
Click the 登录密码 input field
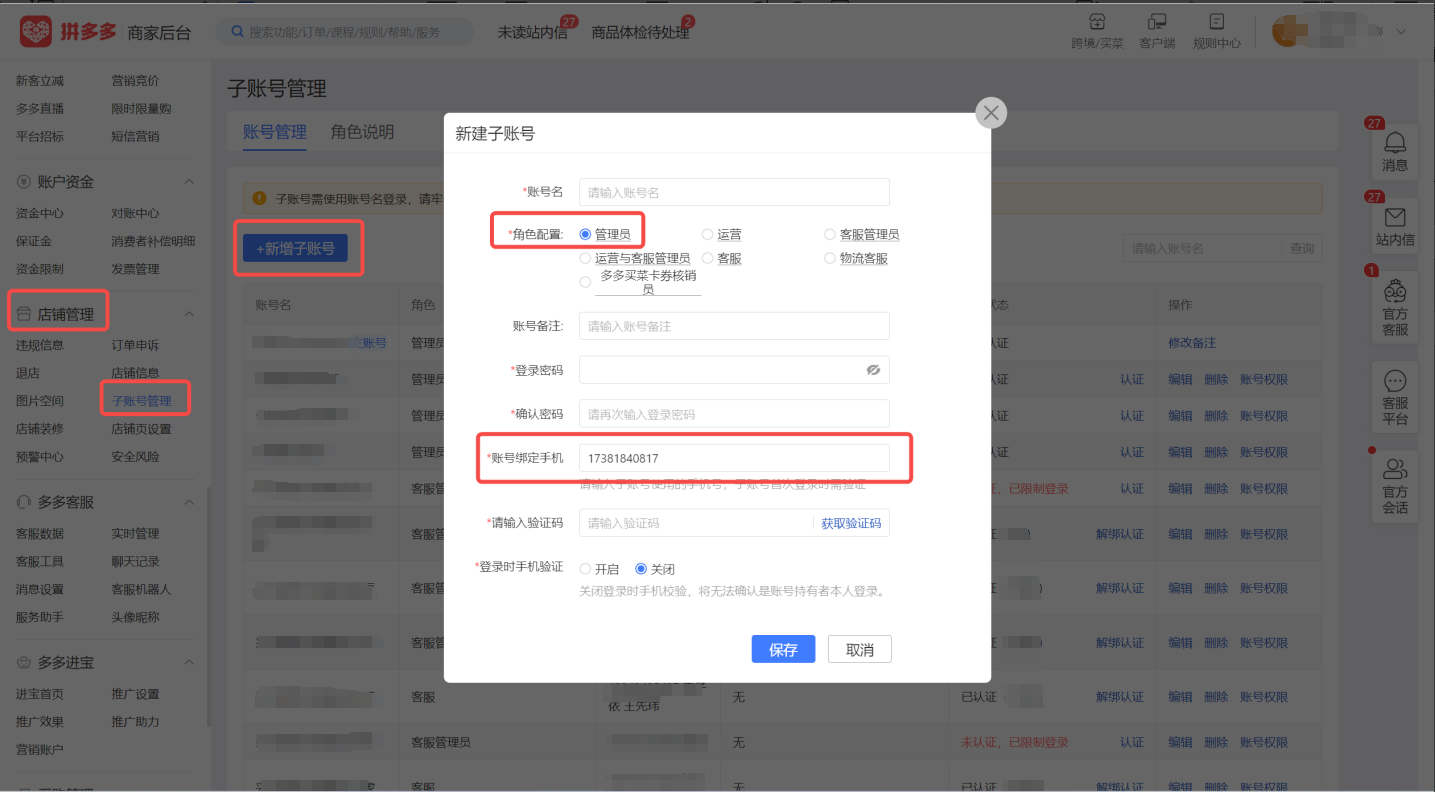(734, 370)
